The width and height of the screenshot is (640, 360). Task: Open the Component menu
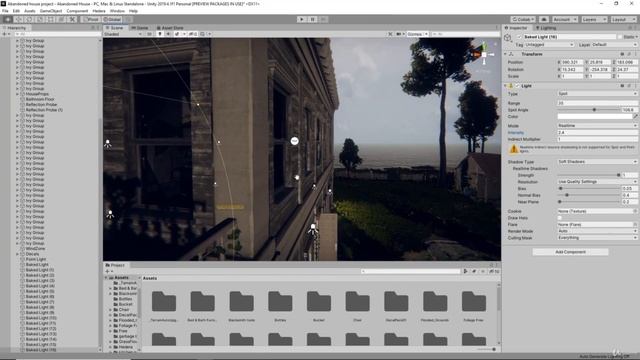coord(77,11)
